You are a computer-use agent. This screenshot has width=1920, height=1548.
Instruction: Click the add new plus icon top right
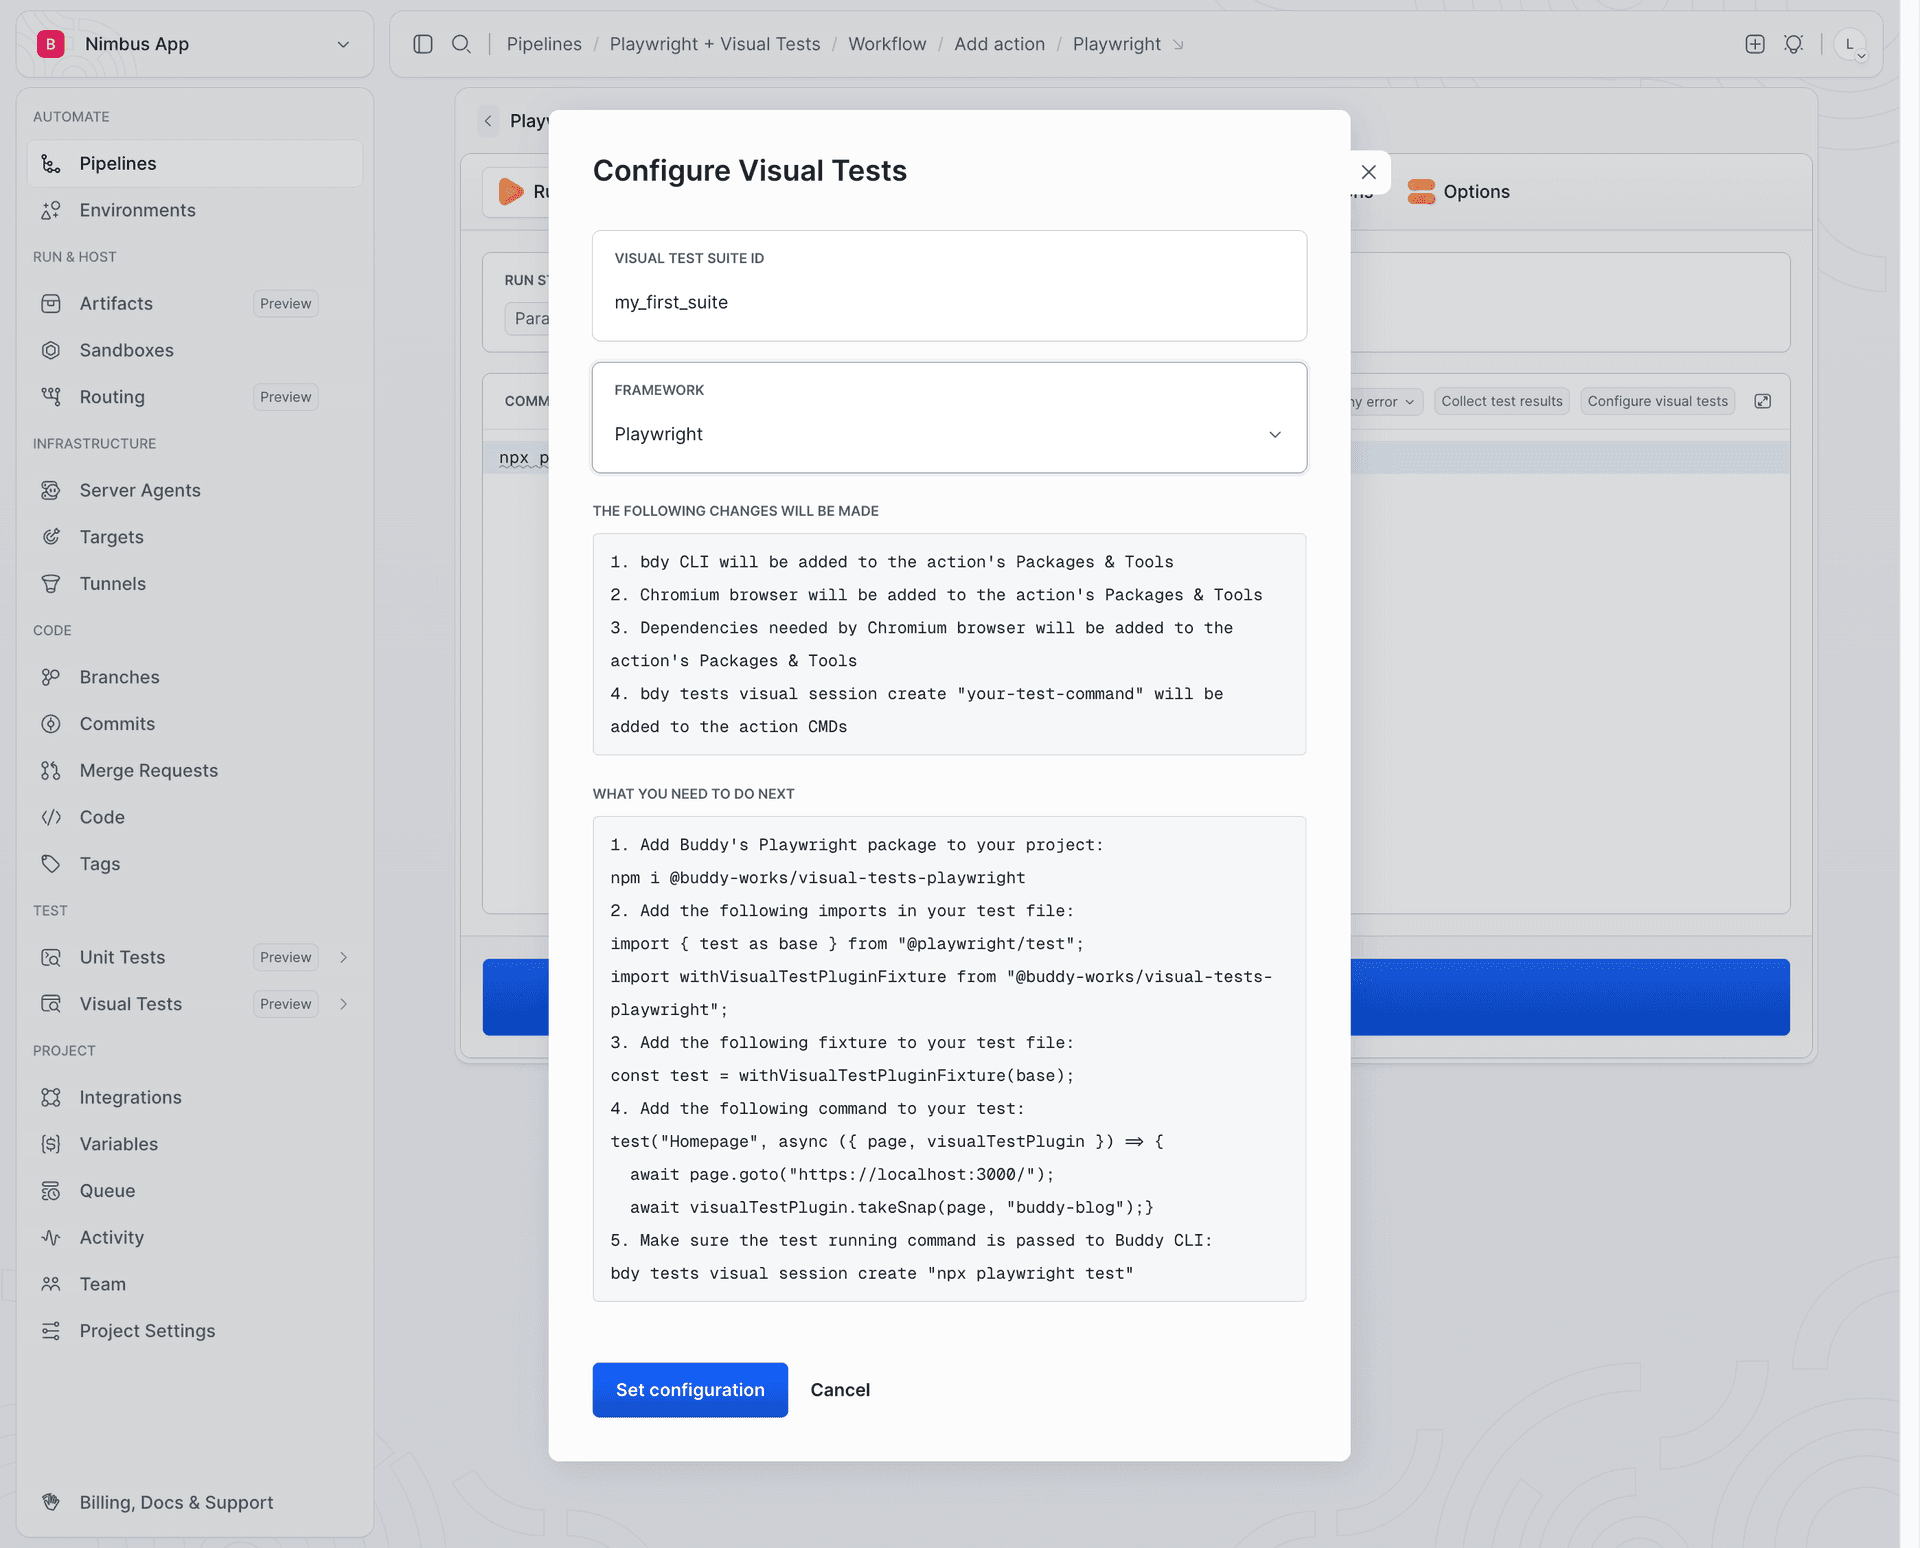tap(1755, 44)
